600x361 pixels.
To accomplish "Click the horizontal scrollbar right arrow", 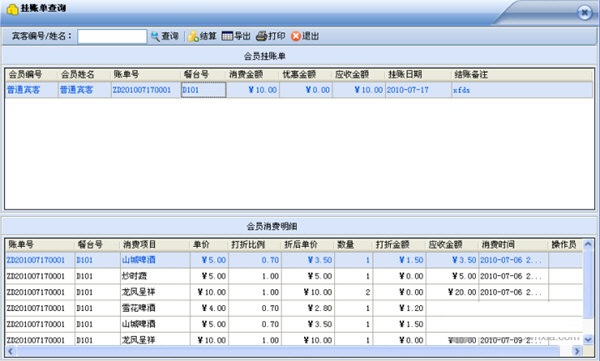I will (577, 351).
